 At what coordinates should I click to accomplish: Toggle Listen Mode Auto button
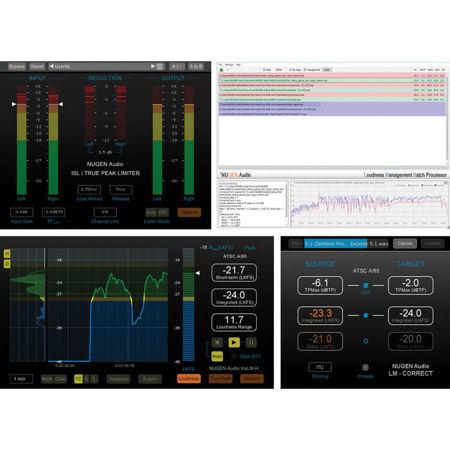click(x=151, y=212)
